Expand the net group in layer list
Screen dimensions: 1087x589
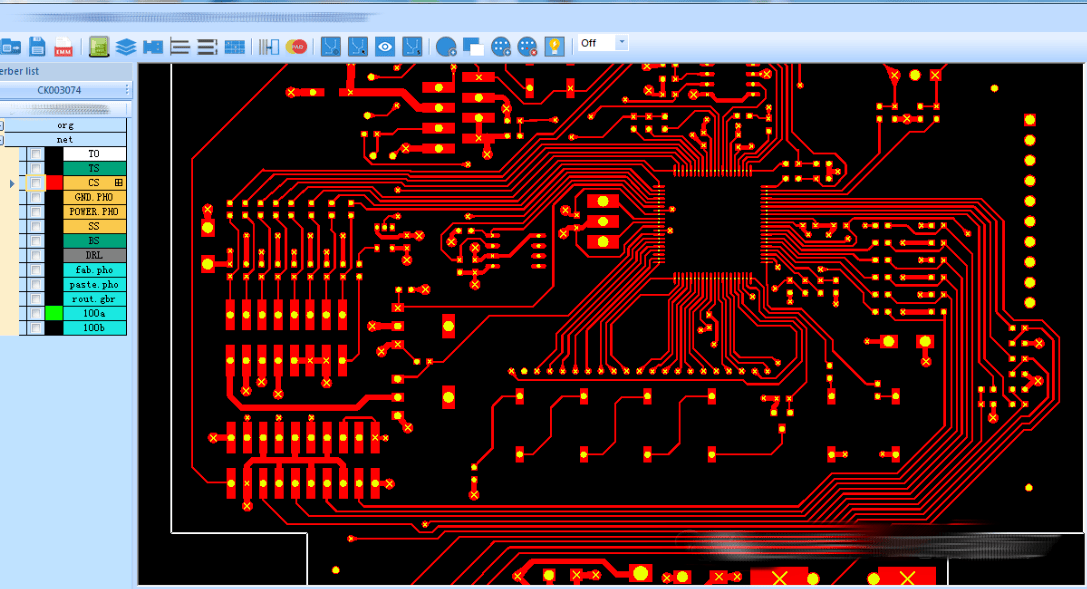point(2,140)
